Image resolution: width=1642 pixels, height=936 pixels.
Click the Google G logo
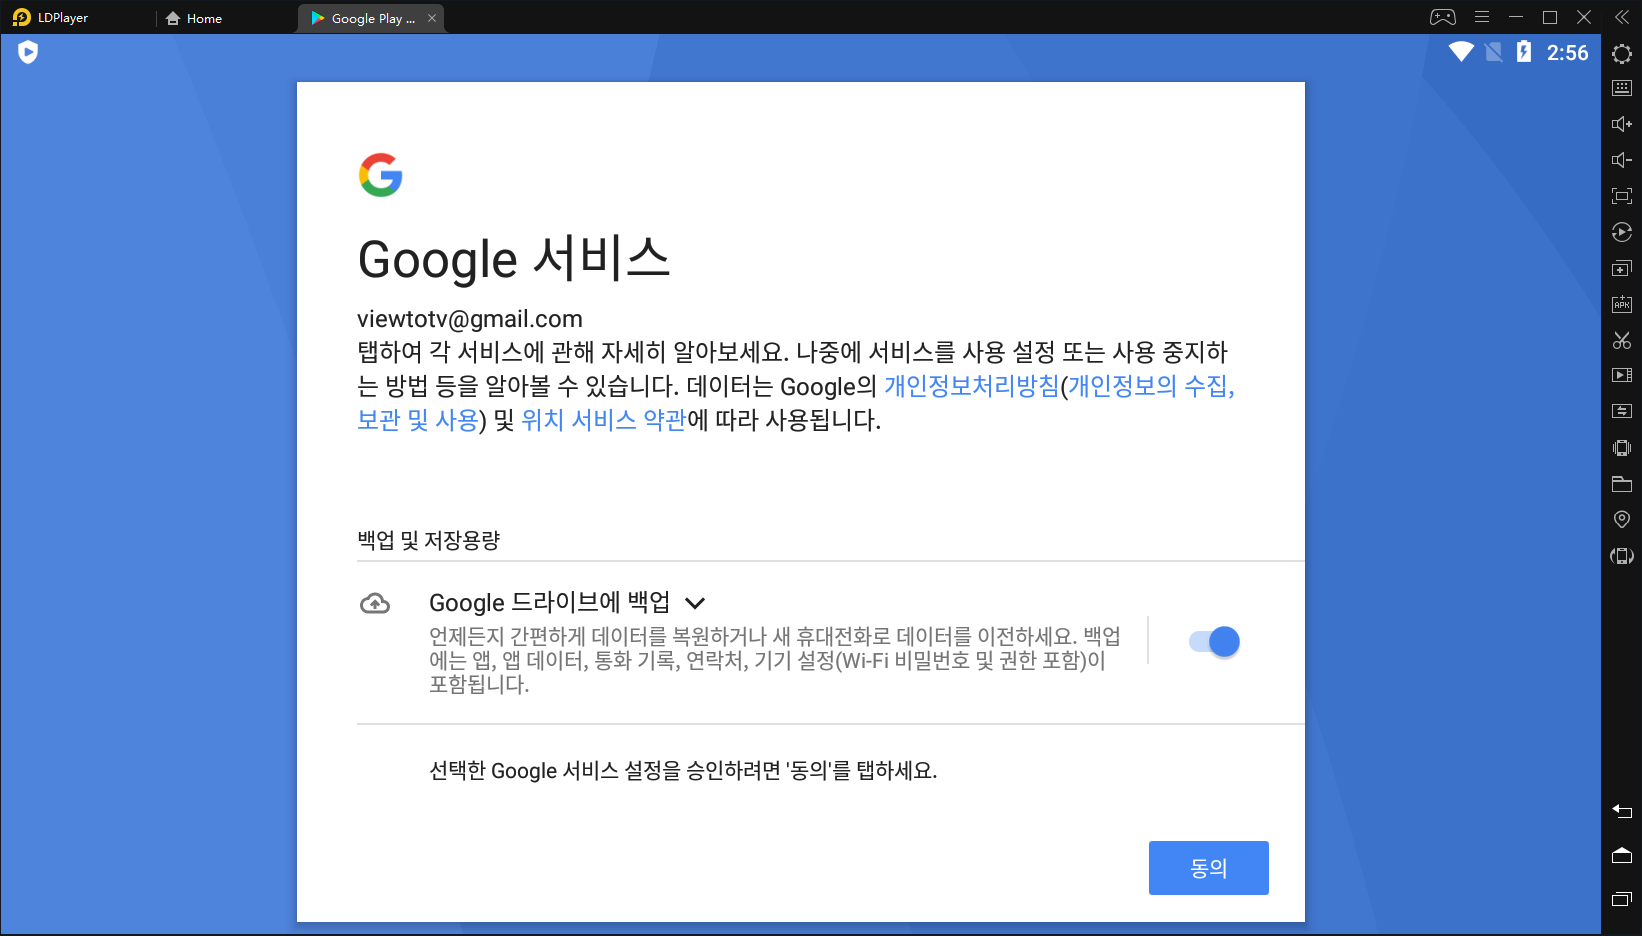(x=380, y=175)
